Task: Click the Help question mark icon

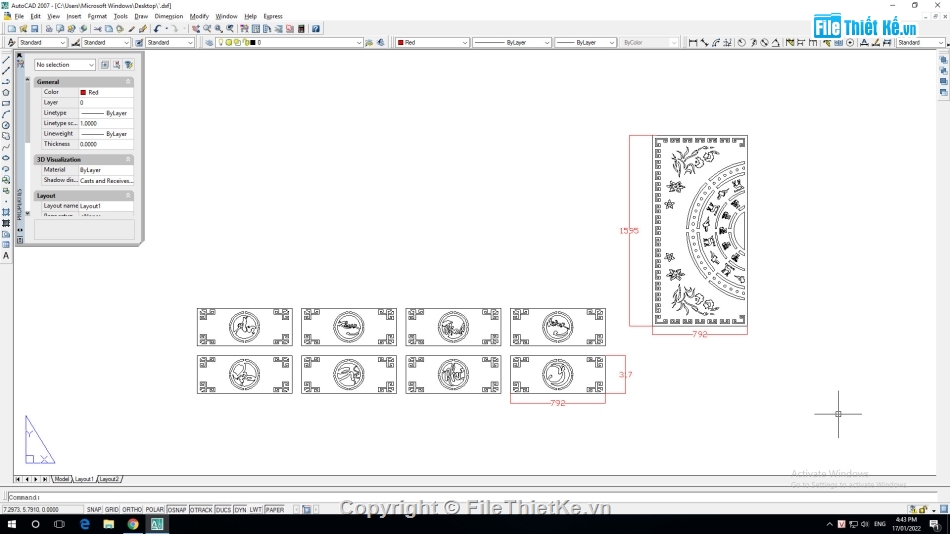Action: coord(316,28)
